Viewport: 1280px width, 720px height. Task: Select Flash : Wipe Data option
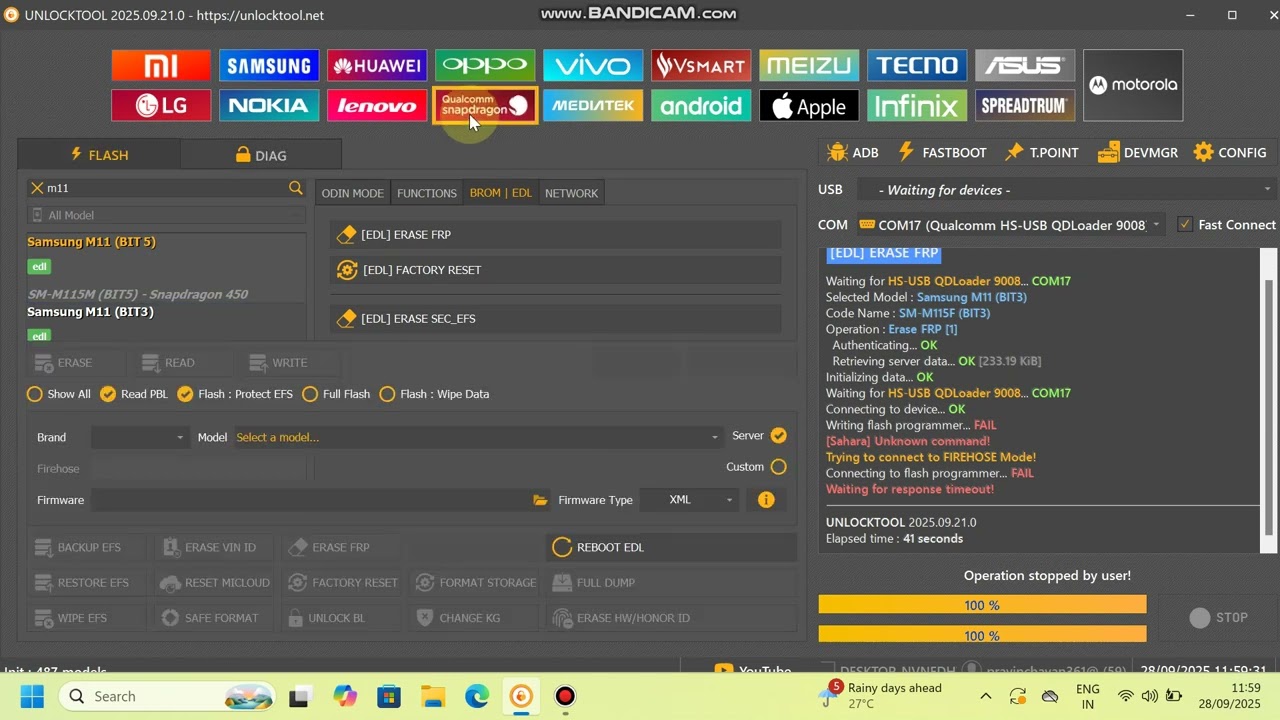pos(434,394)
